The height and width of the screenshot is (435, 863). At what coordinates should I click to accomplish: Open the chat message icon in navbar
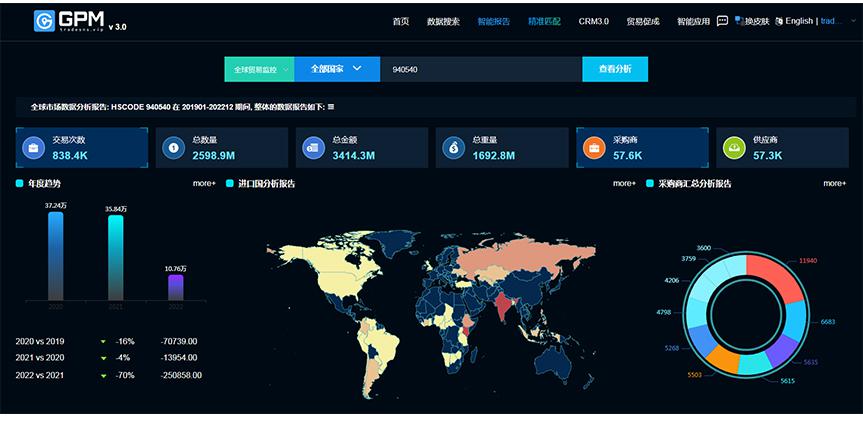point(722,21)
